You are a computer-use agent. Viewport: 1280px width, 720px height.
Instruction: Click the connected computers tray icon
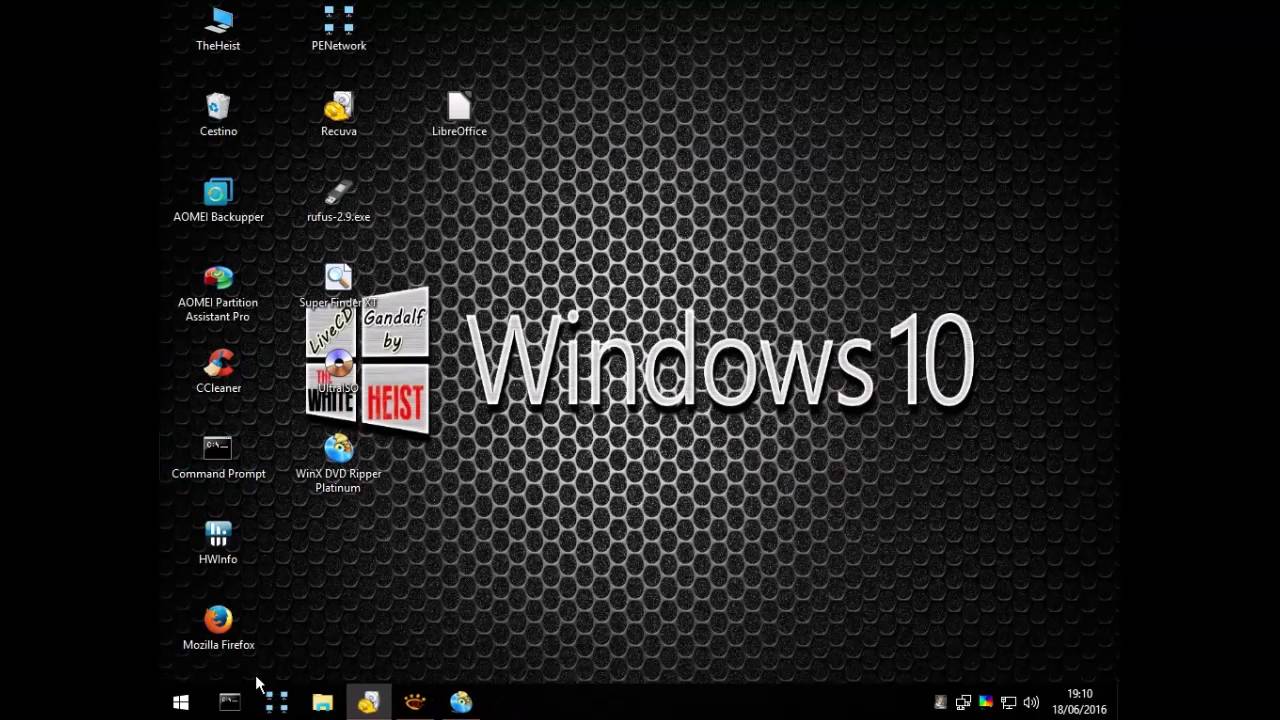point(962,703)
